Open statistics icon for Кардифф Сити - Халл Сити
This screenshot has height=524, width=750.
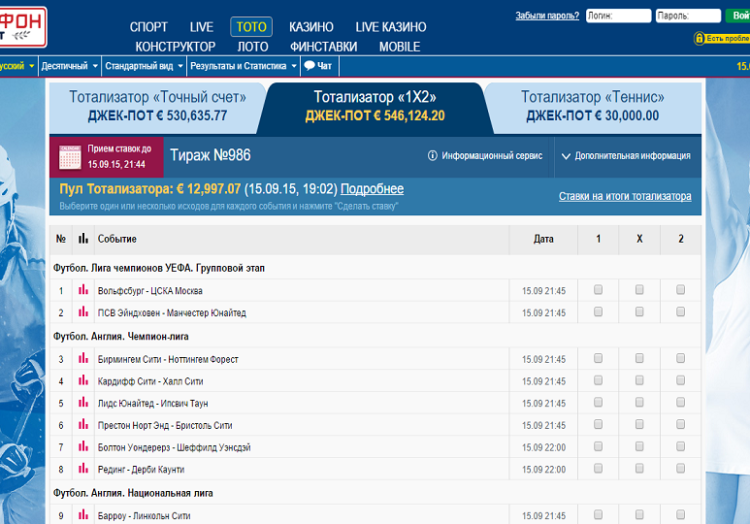pyautogui.click(x=83, y=380)
